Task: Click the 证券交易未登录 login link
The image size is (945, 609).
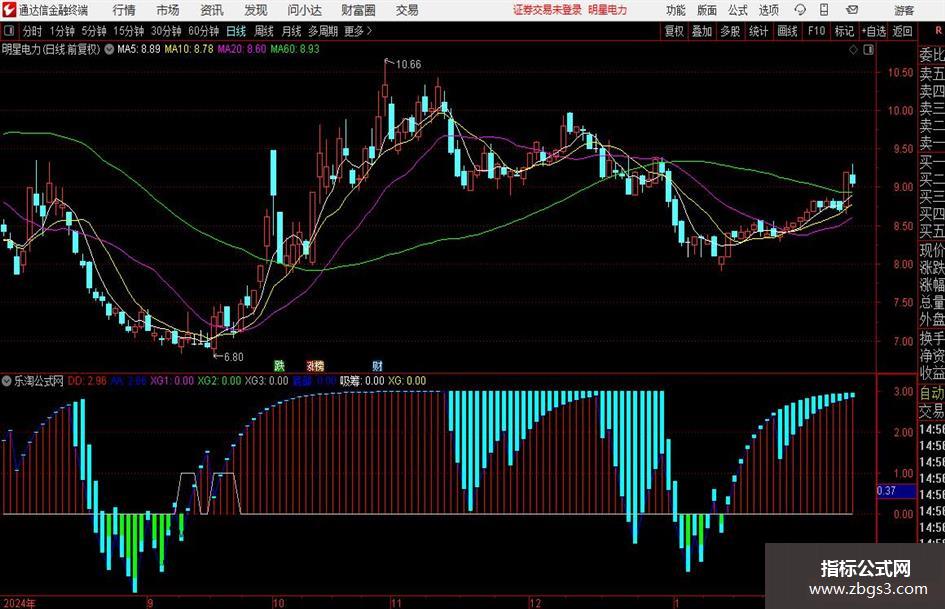Action: (x=547, y=10)
